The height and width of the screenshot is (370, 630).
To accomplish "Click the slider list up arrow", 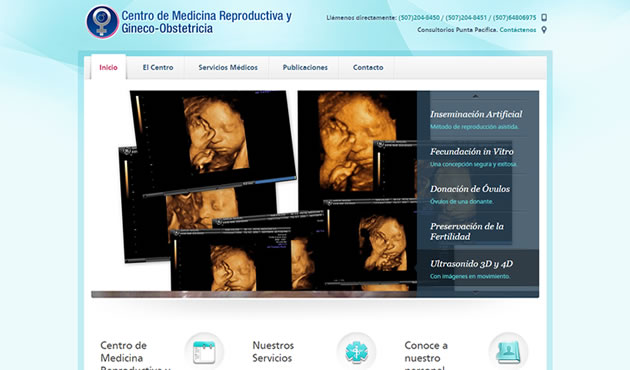I will coord(475,96).
